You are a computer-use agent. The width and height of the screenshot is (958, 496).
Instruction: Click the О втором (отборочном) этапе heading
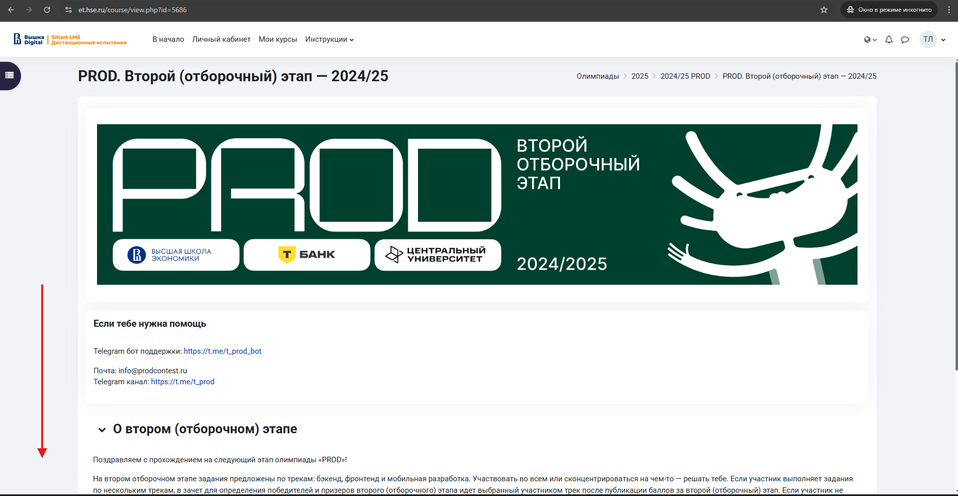click(x=205, y=429)
